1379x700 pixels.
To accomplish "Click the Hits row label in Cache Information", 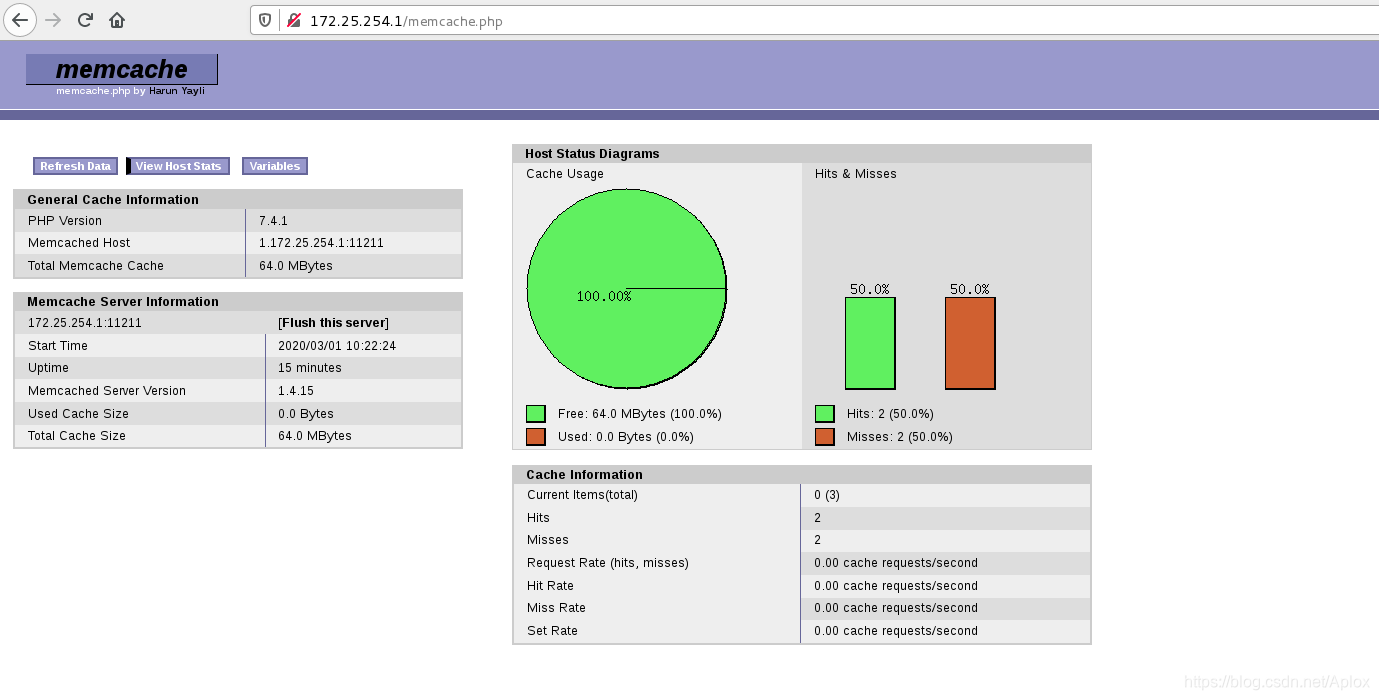I will point(538,518).
